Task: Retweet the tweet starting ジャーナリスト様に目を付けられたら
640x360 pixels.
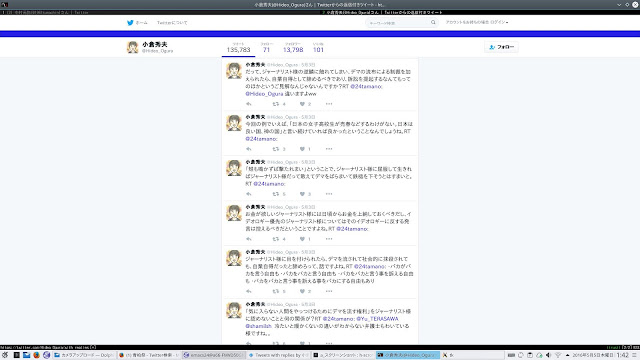Action: point(276,291)
